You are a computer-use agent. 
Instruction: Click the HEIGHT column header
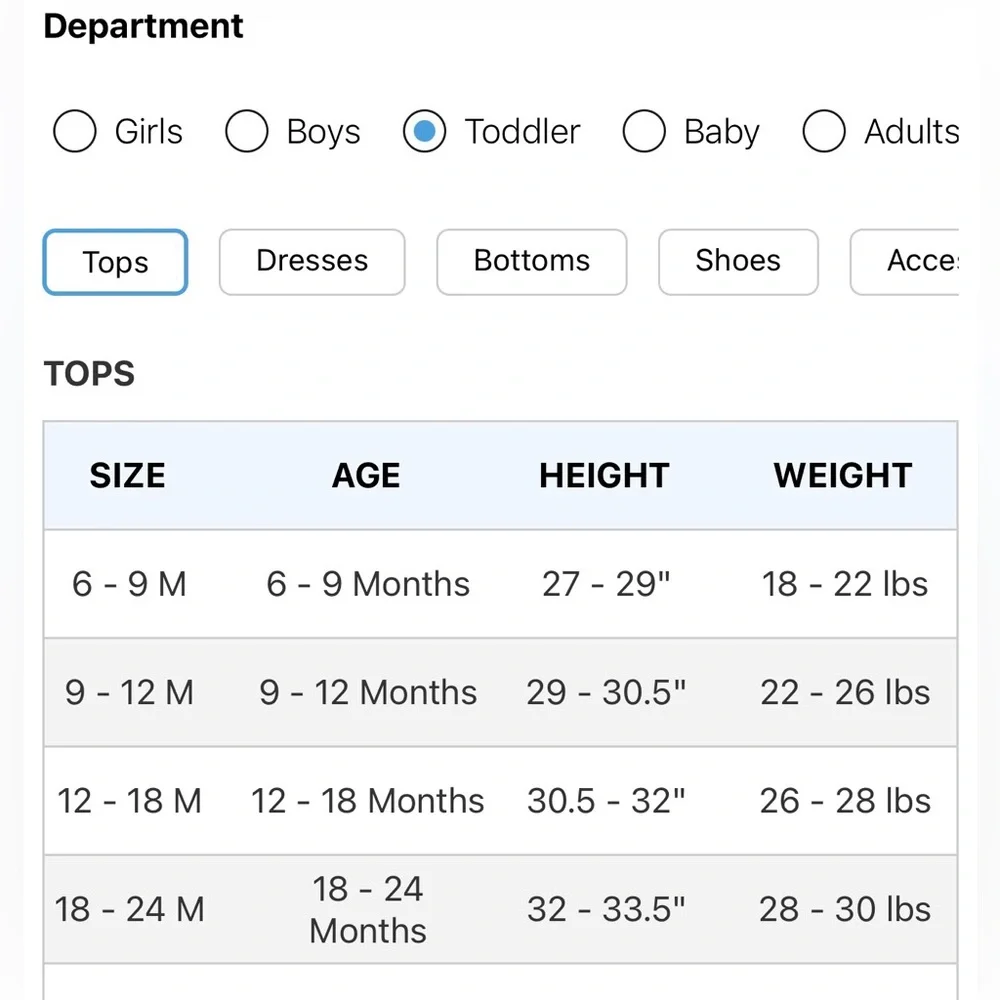[605, 476]
